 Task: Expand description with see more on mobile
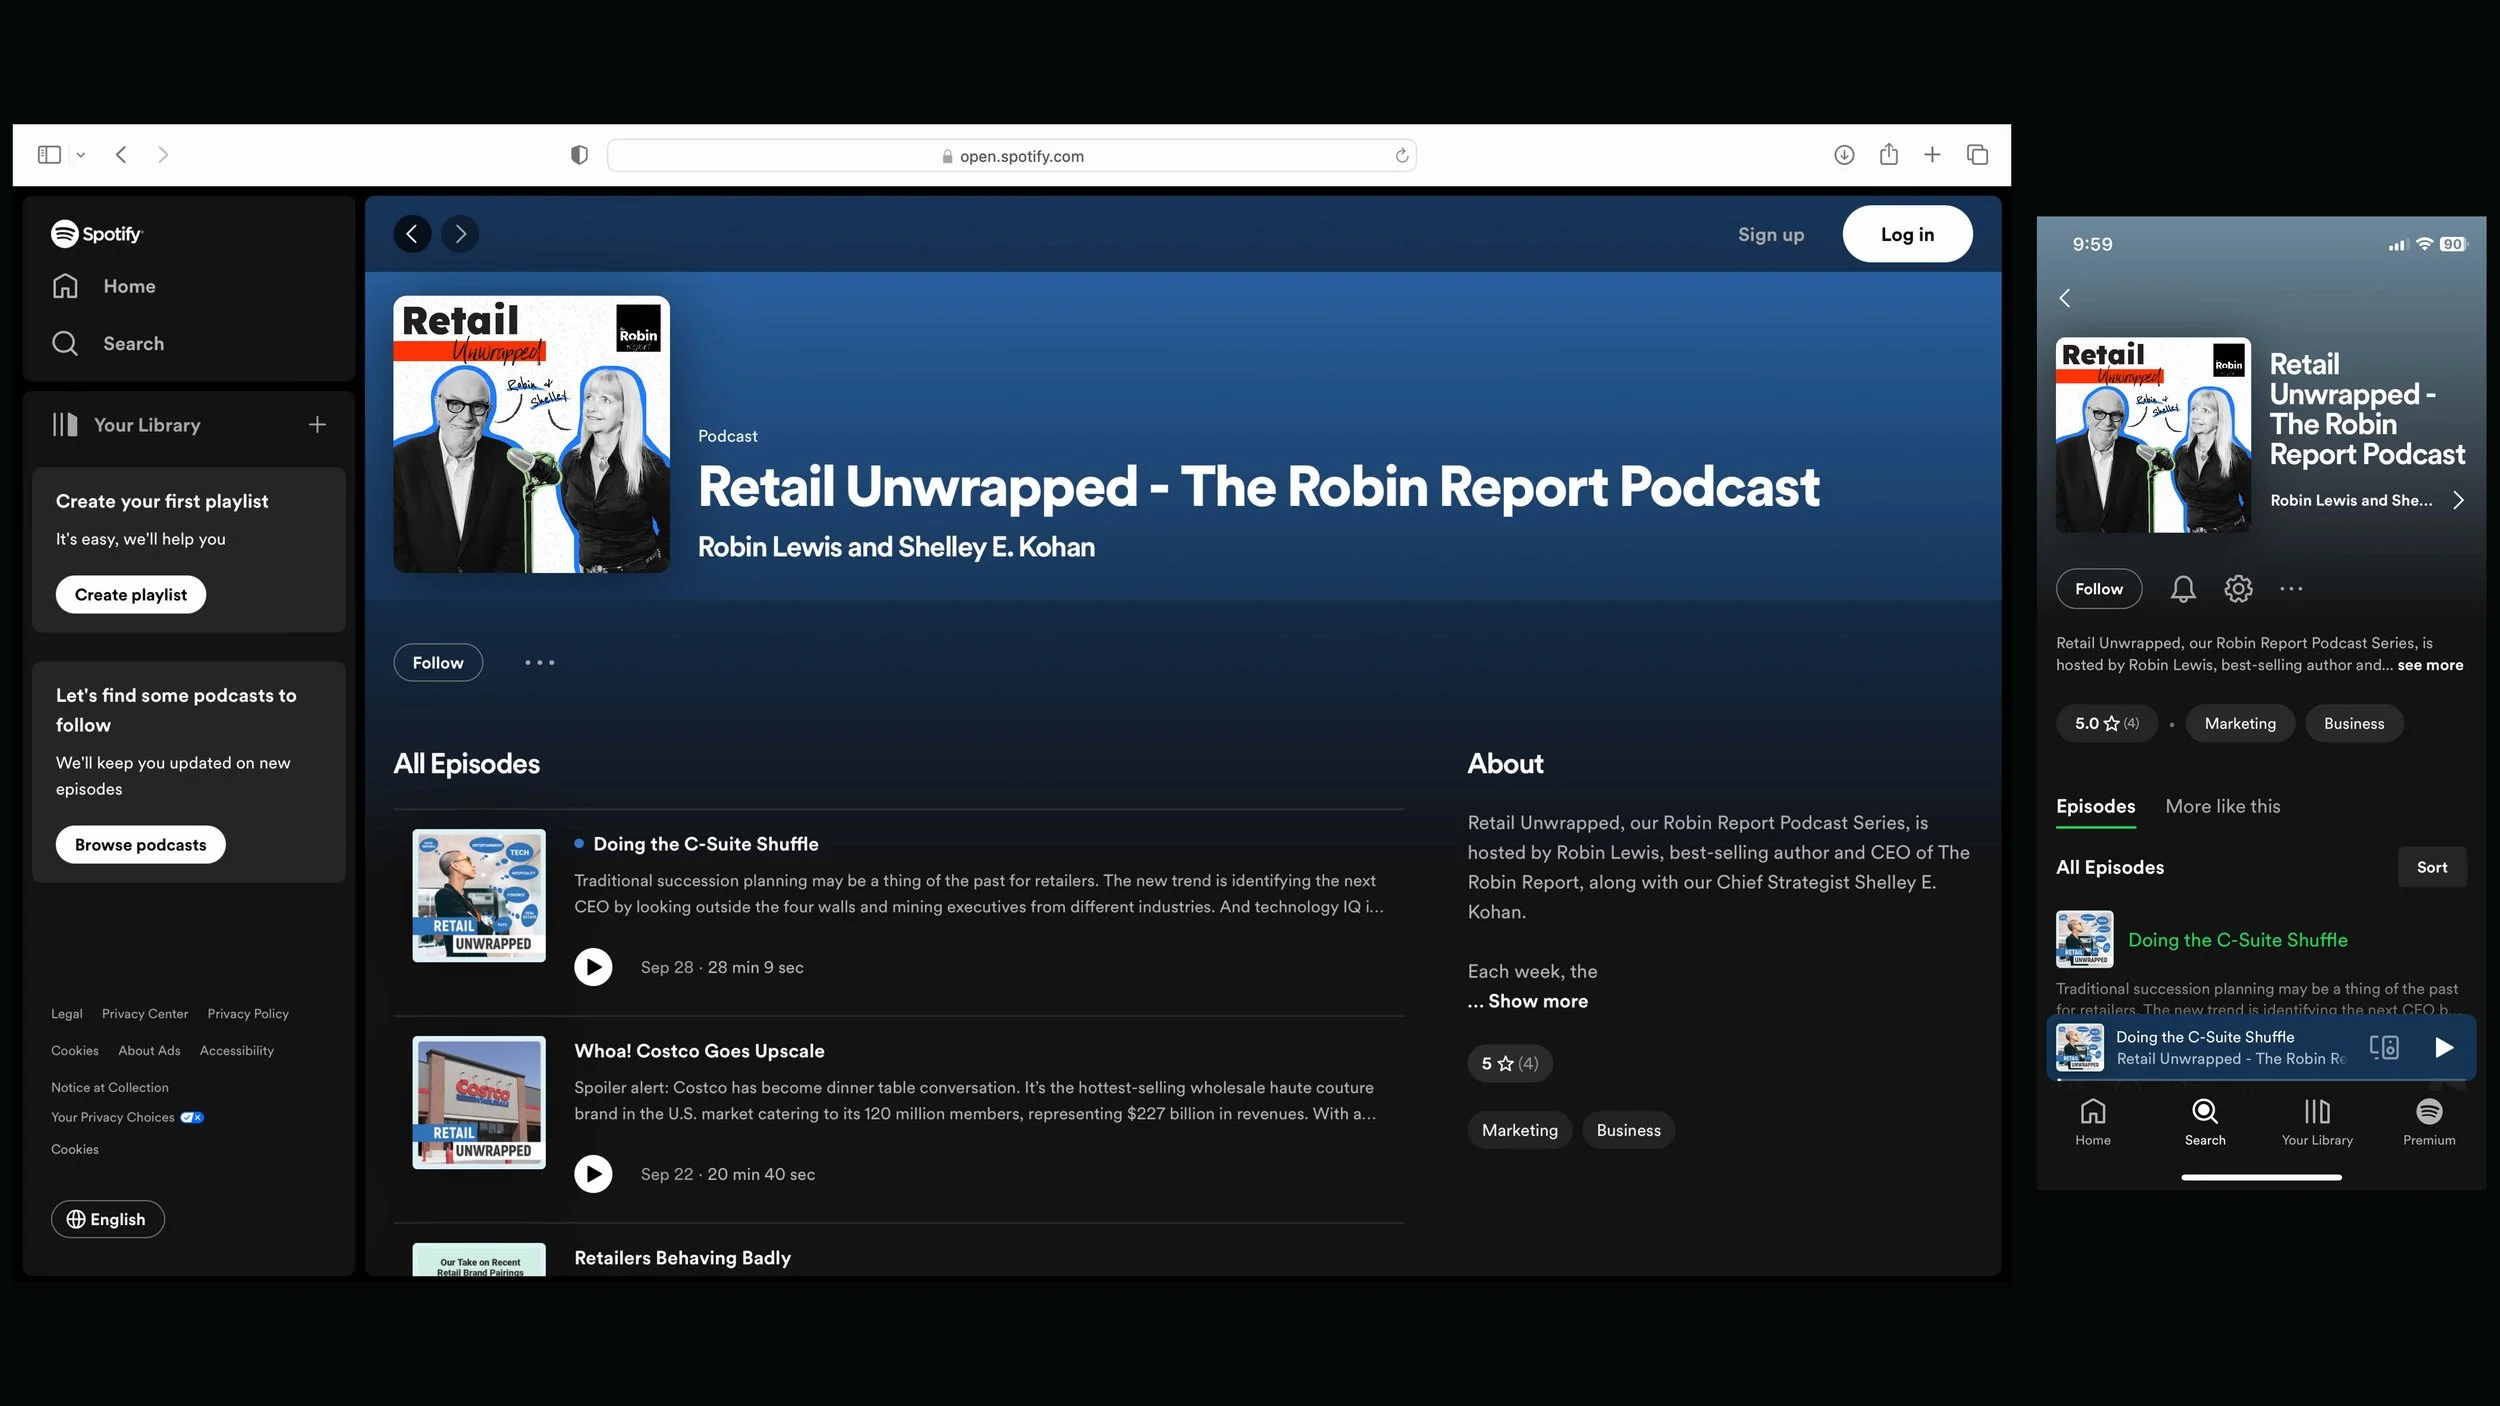pyautogui.click(x=2430, y=666)
